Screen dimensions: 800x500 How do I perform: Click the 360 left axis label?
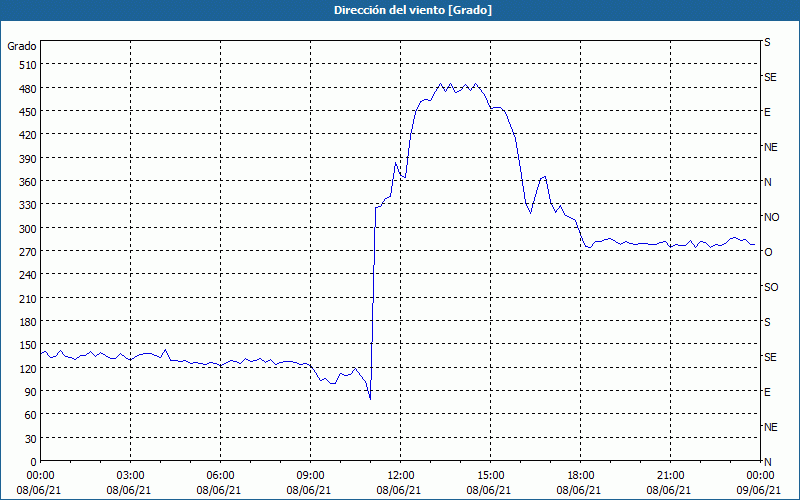(x=28, y=182)
